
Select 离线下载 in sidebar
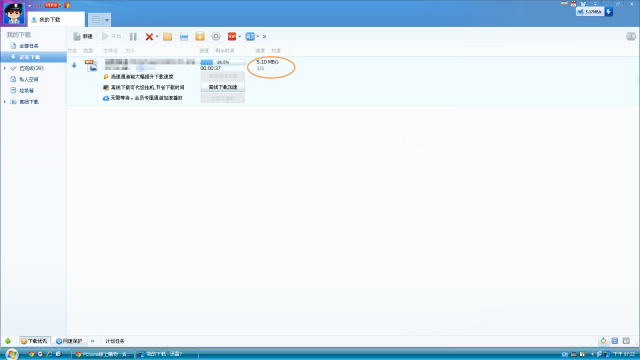(29, 102)
